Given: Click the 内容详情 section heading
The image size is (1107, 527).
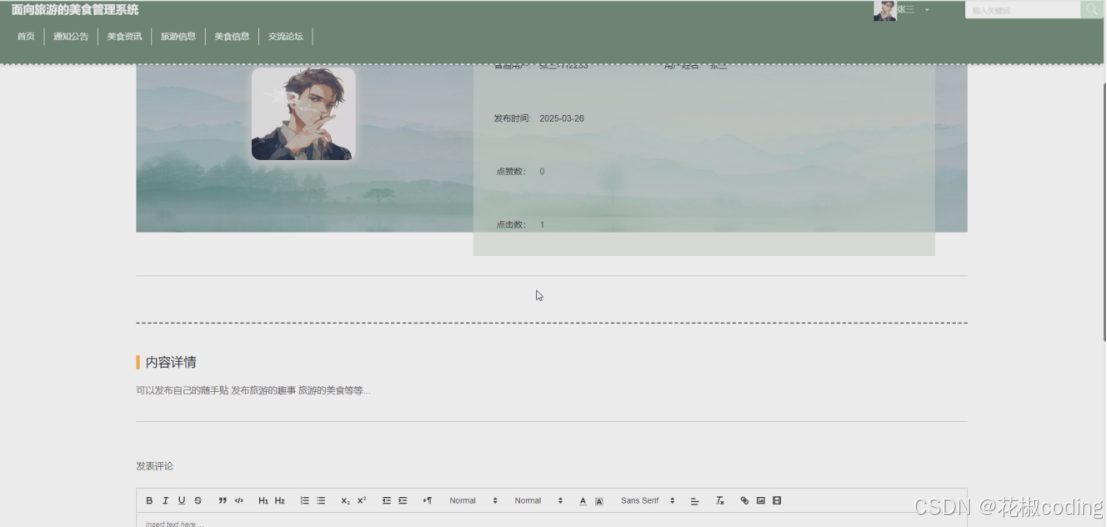Looking at the screenshot, I should (170, 362).
